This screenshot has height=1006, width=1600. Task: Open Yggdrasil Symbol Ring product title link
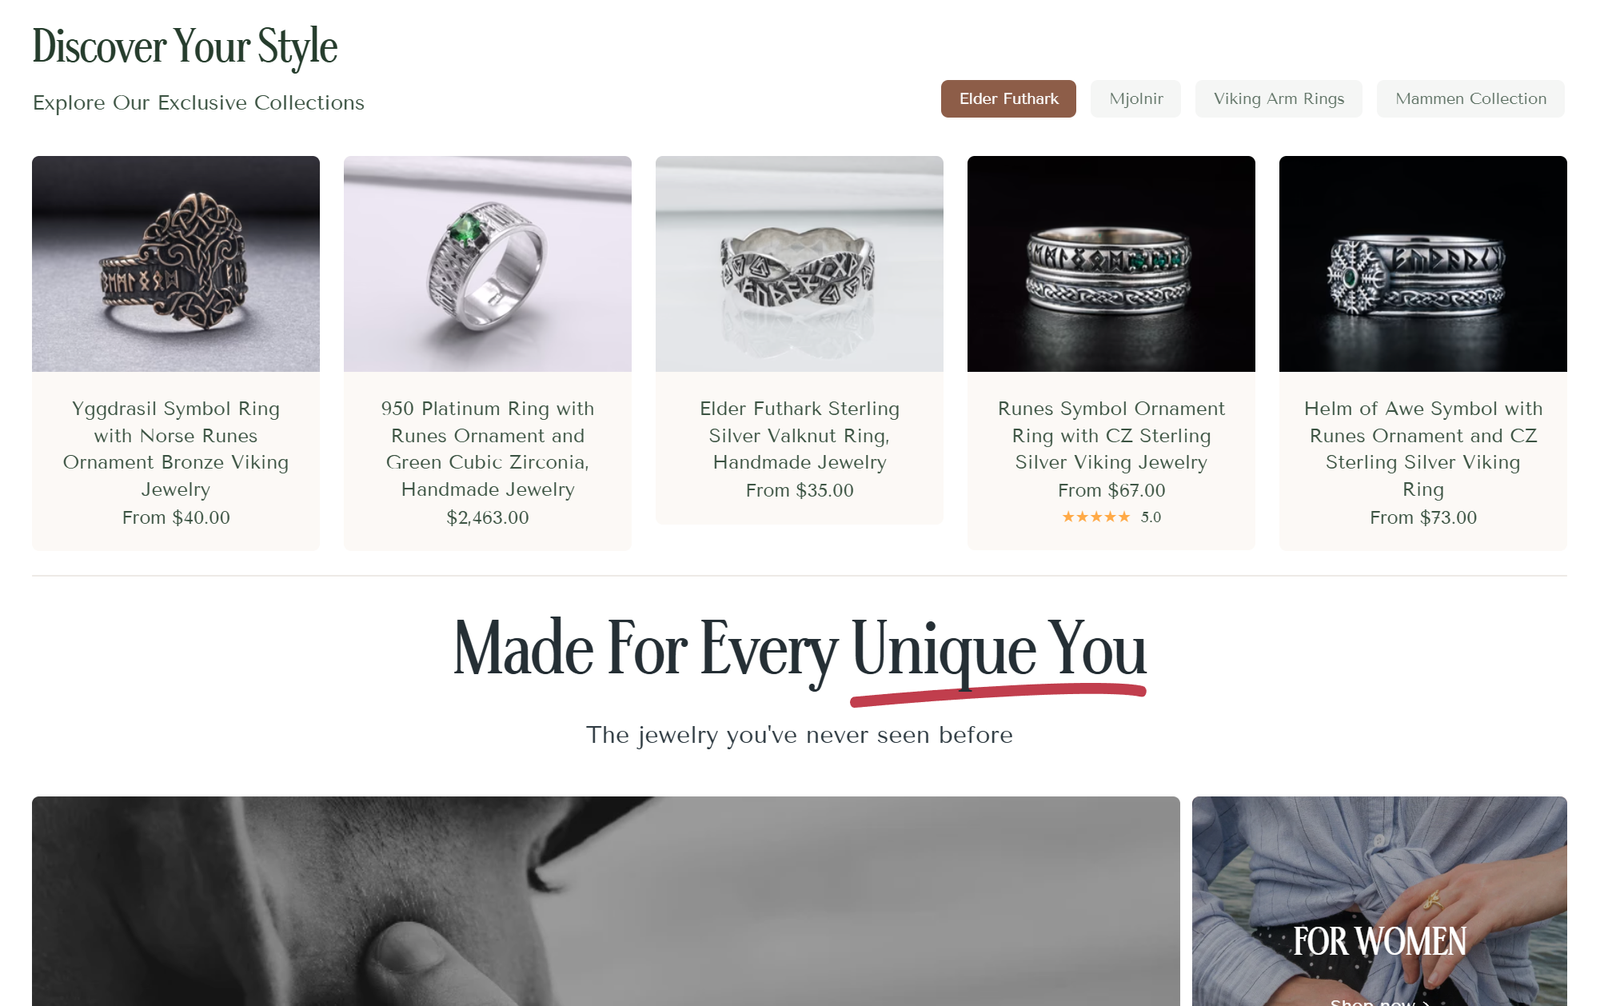click(x=176, y=449)
